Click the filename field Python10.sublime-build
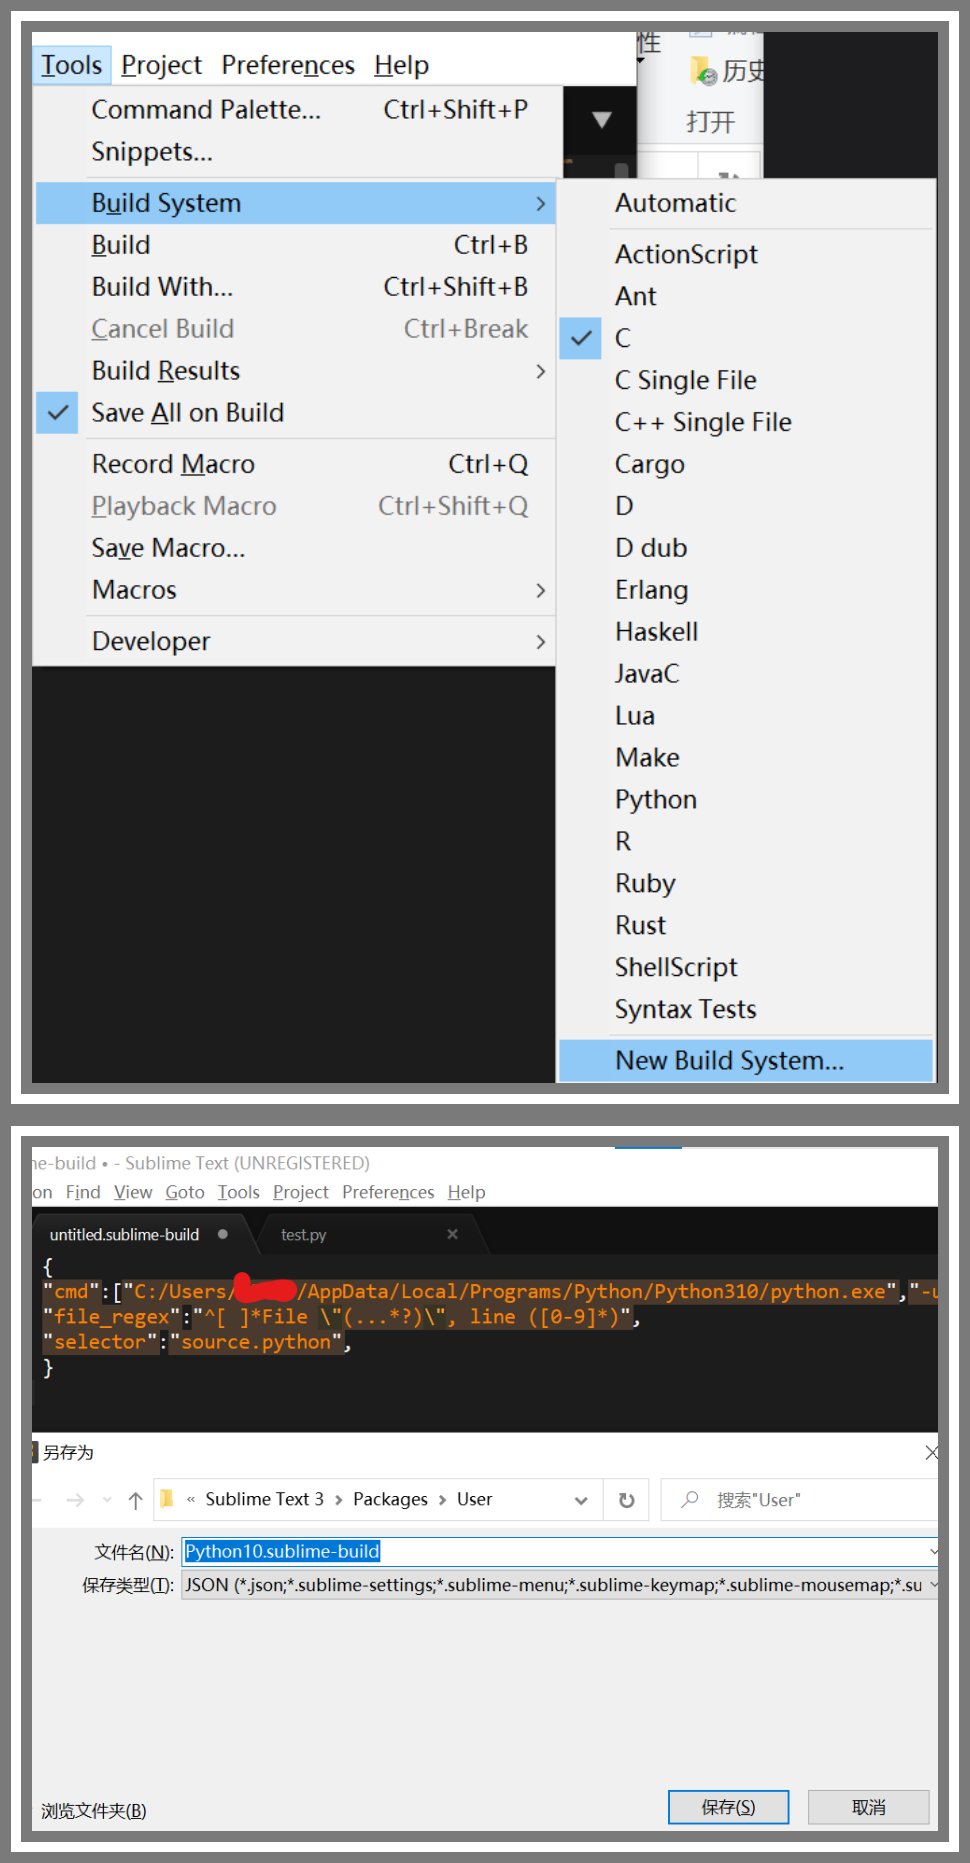The height and width of the screenshot is (1863, 970). pos(560,1551)
